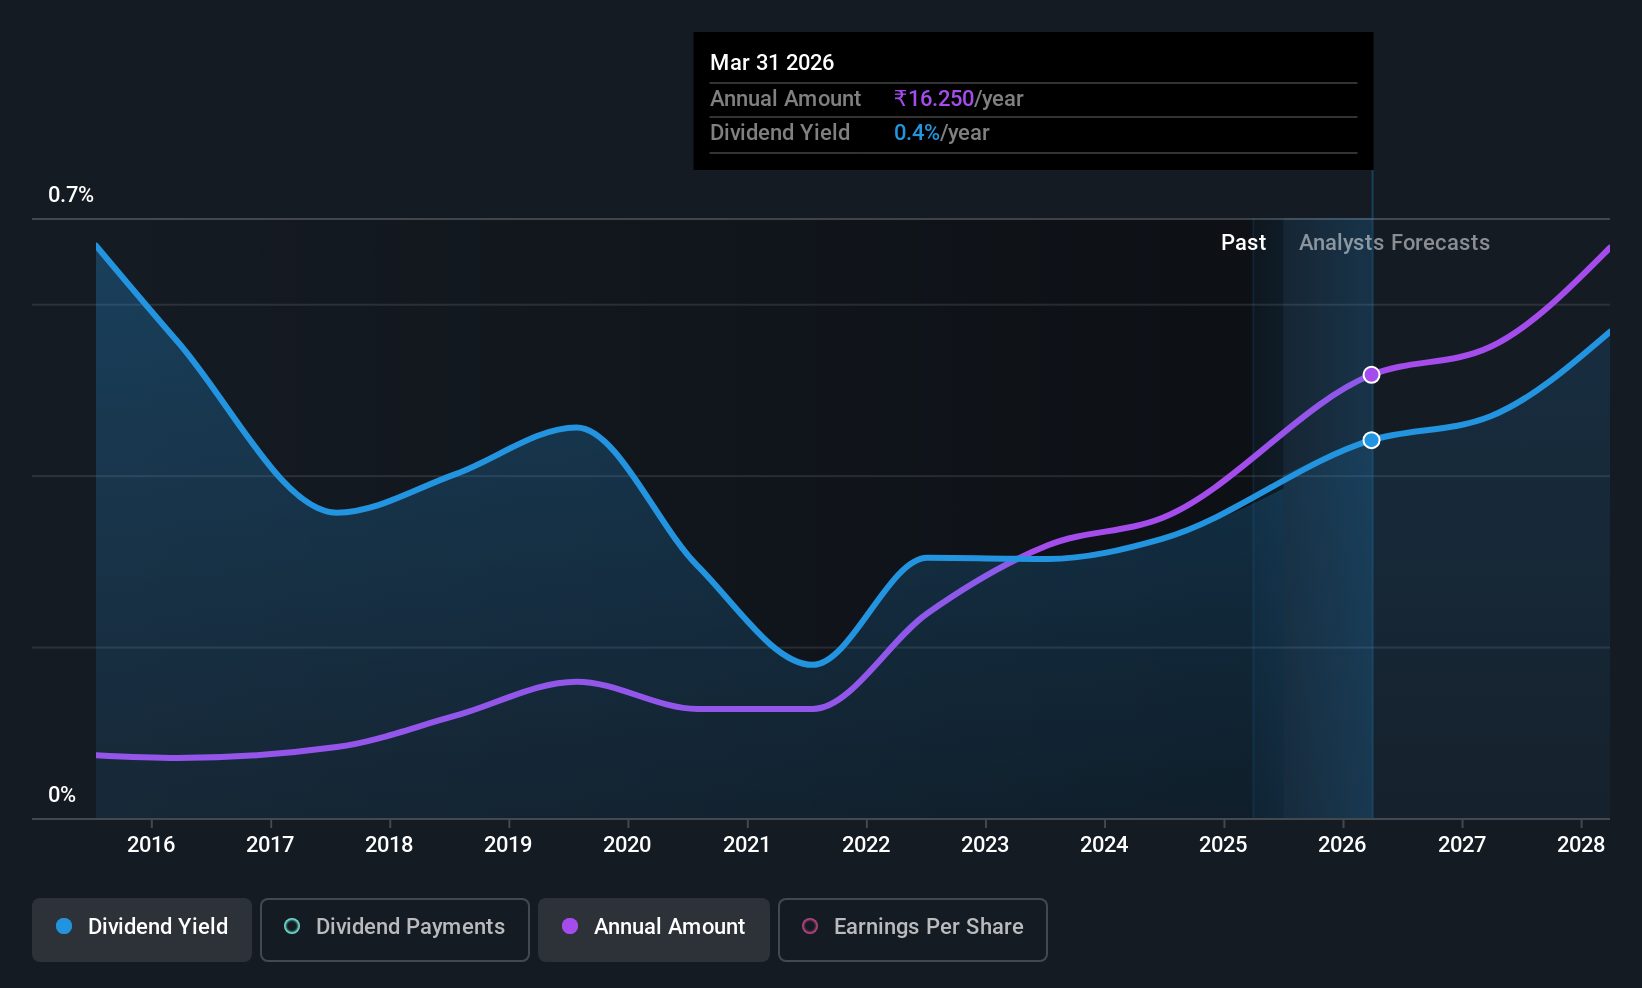The width and height of the screenshot is (1642, 988).
Task: Click the pink Earnings Per Share legend circle
Action: [810, 926]
